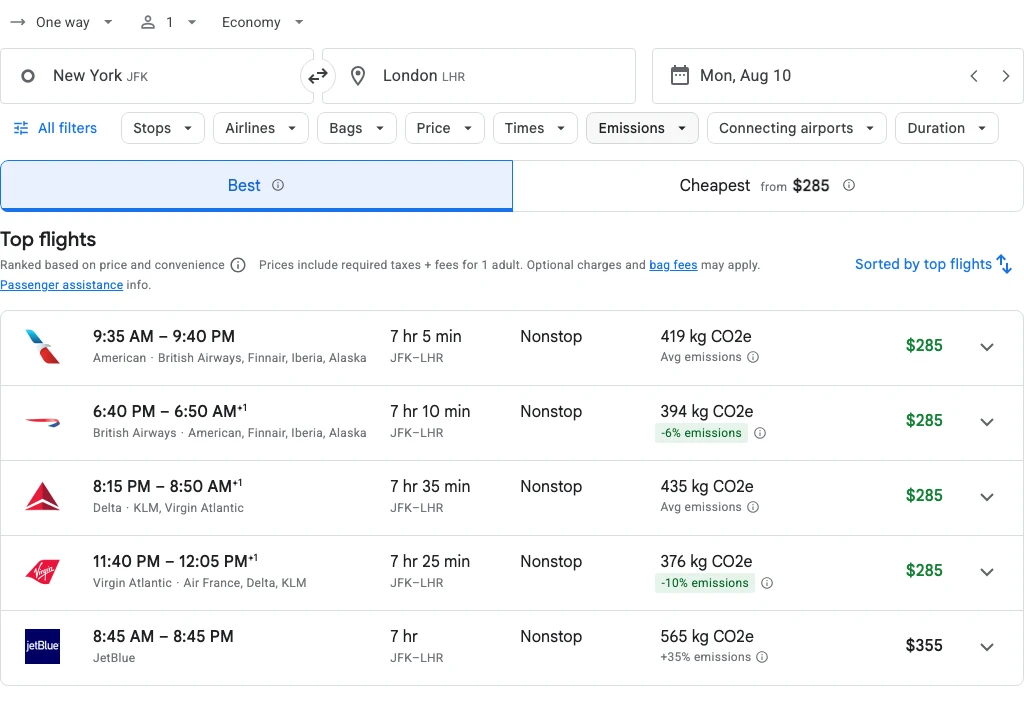Click the calendar icon in date field
Screen dimensions: 1024x702
(680, 75)
